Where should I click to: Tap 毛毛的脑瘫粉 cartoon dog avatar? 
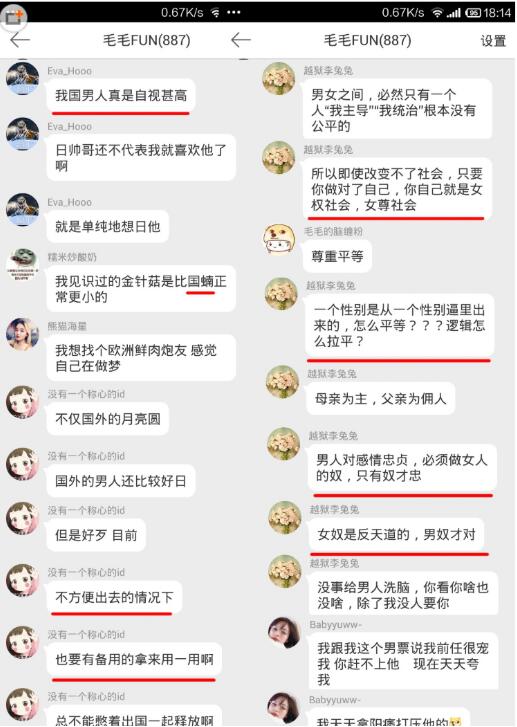click(x=279, y=239)
